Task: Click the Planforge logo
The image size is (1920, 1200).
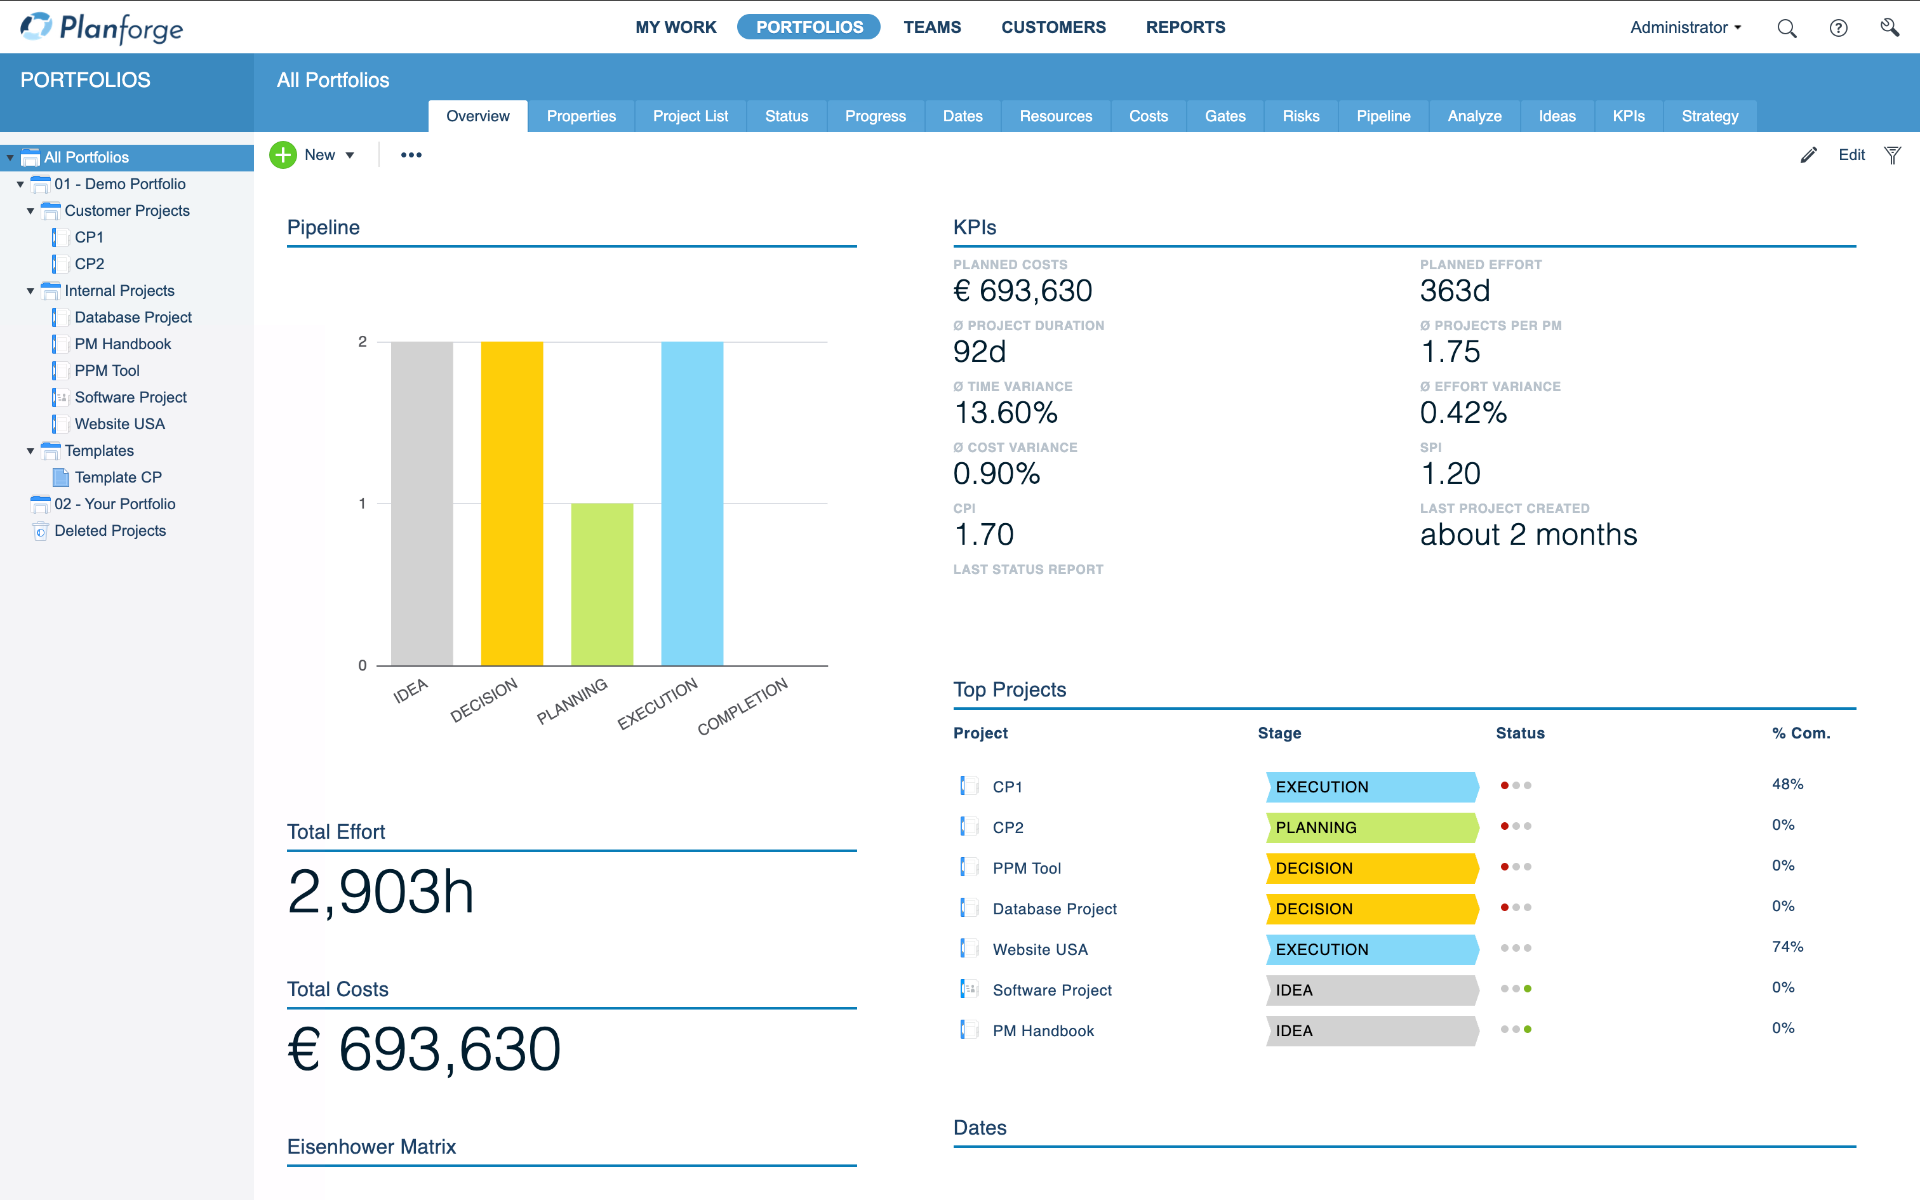Action: tap(102, 27)
